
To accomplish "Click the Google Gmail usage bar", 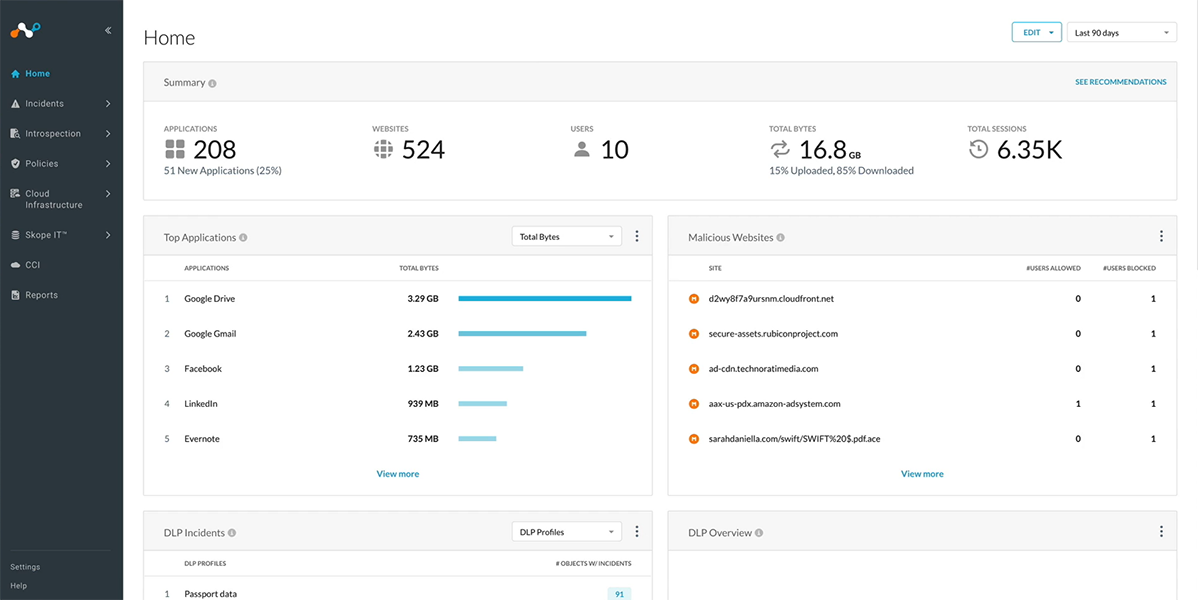I will click(x=523, y=334).
